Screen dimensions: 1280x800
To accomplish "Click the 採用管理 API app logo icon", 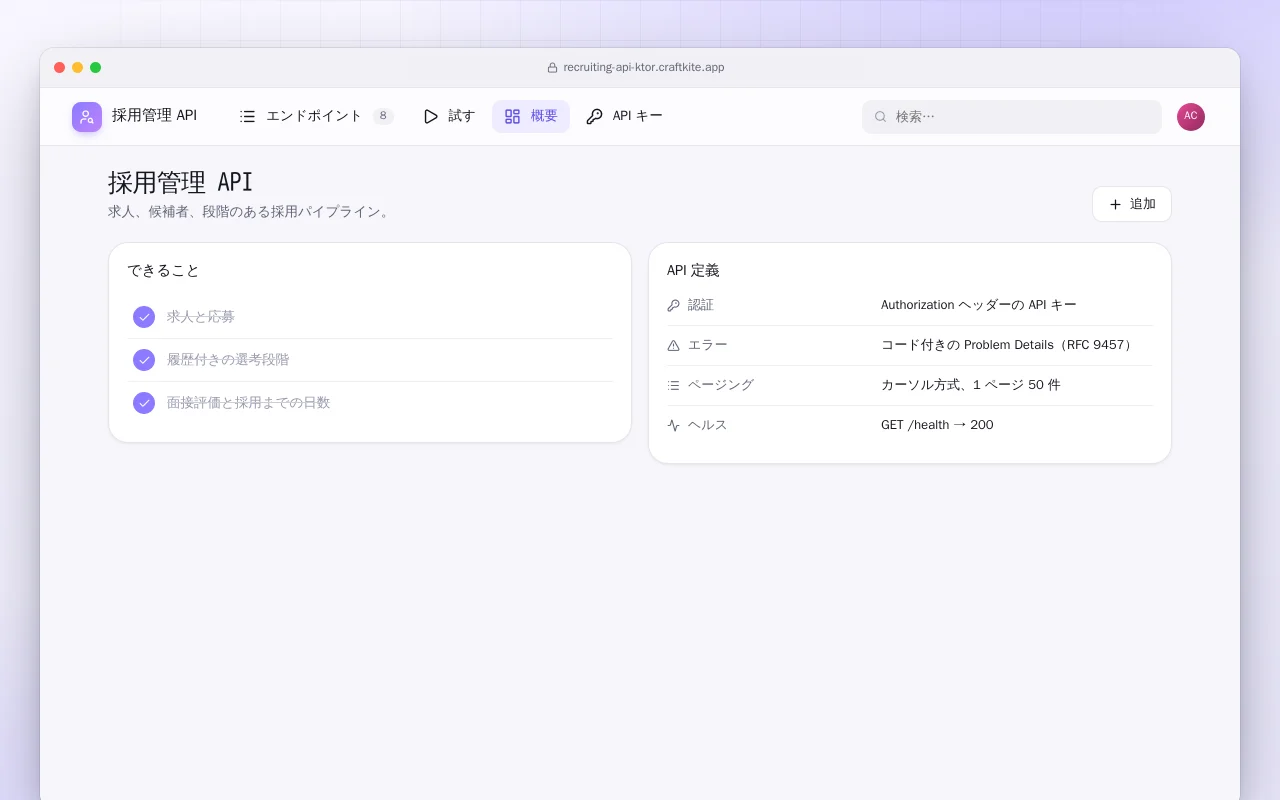I will pyautogui.click(x=87, y=117).
